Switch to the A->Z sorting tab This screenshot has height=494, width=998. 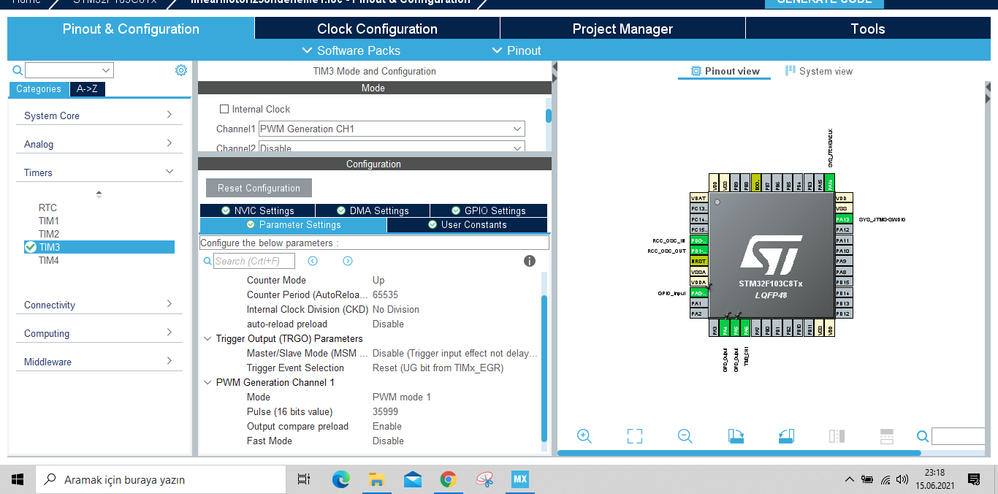tap(87, 89)
